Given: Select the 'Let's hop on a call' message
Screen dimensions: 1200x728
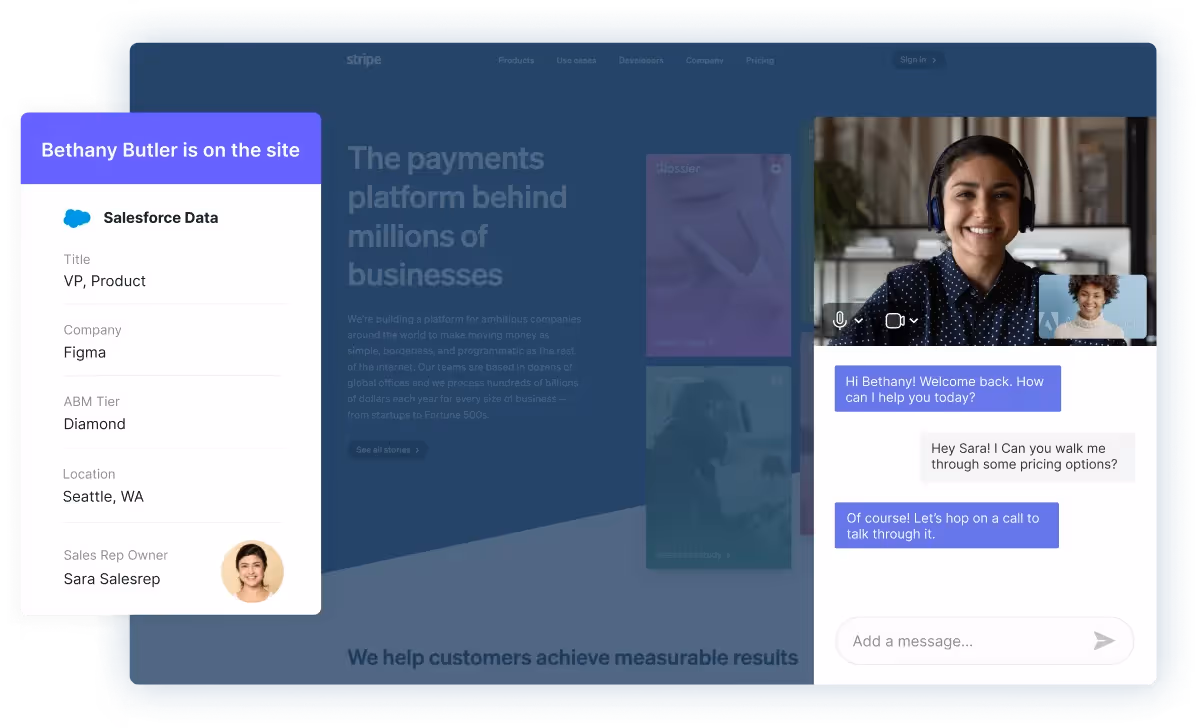Looking at the screenshot, I should [x=947, y=525].
